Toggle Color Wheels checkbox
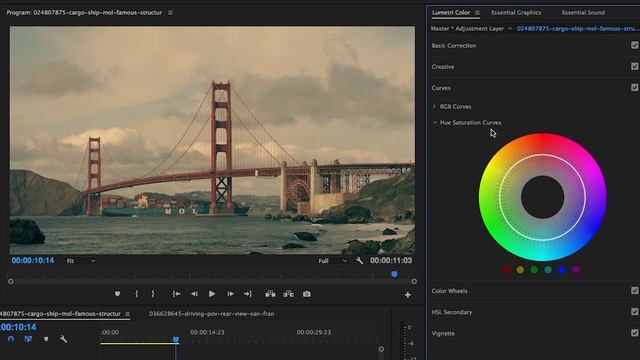Image resolution: width=640 pixels, height=360 pixels. point(635,291)
